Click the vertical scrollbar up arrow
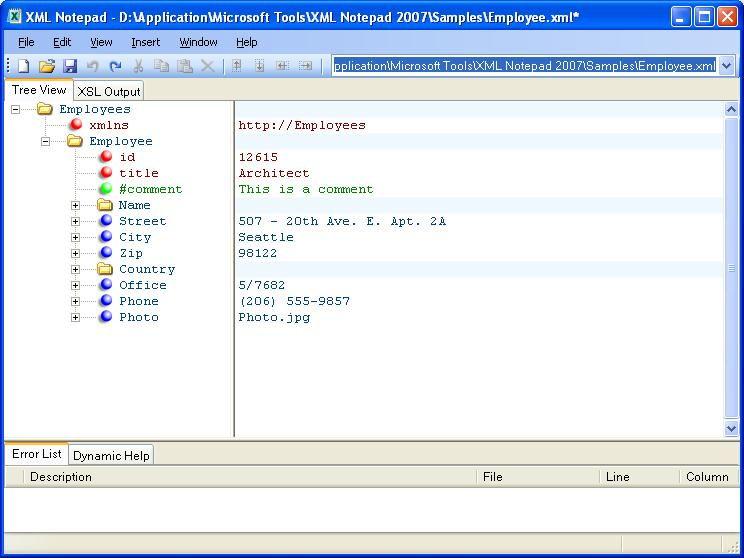 pos(731,110)
